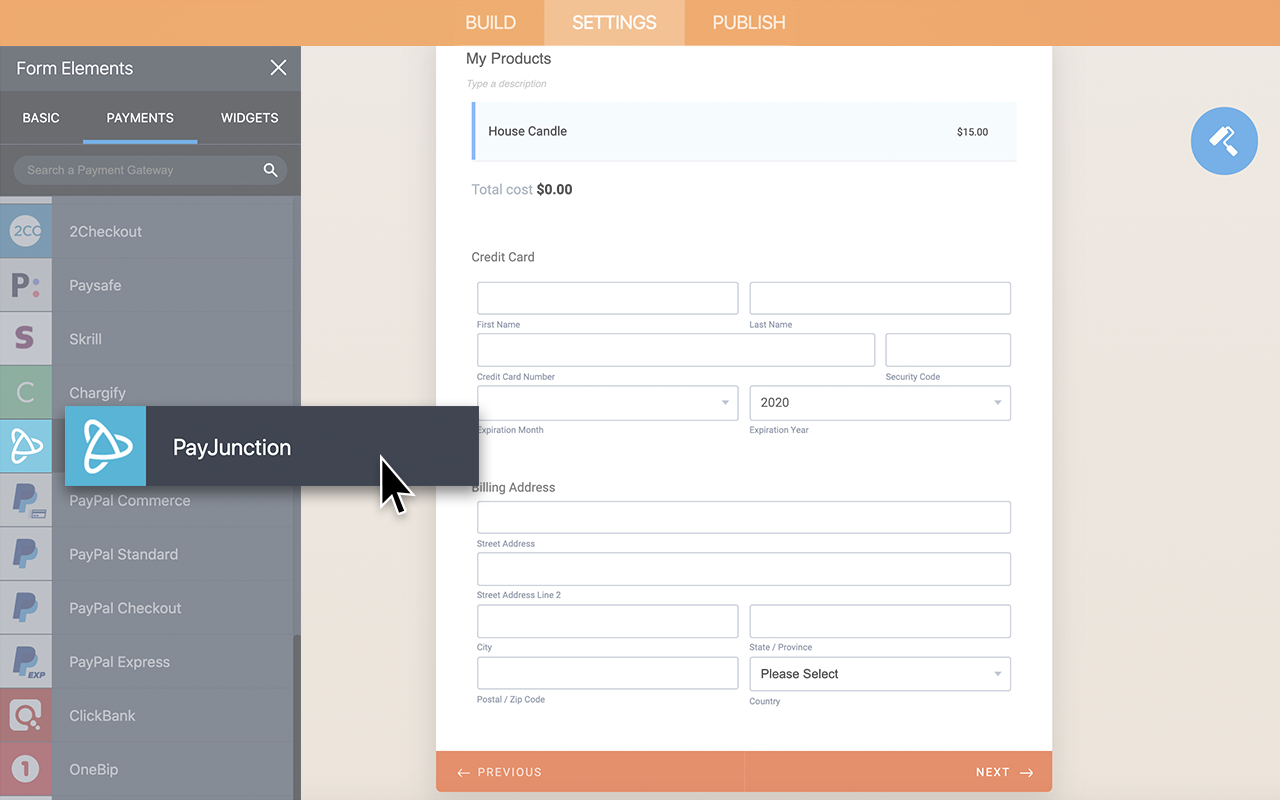Select the House Candle product item
The image size is (1280, 800).
click(743, 131)
